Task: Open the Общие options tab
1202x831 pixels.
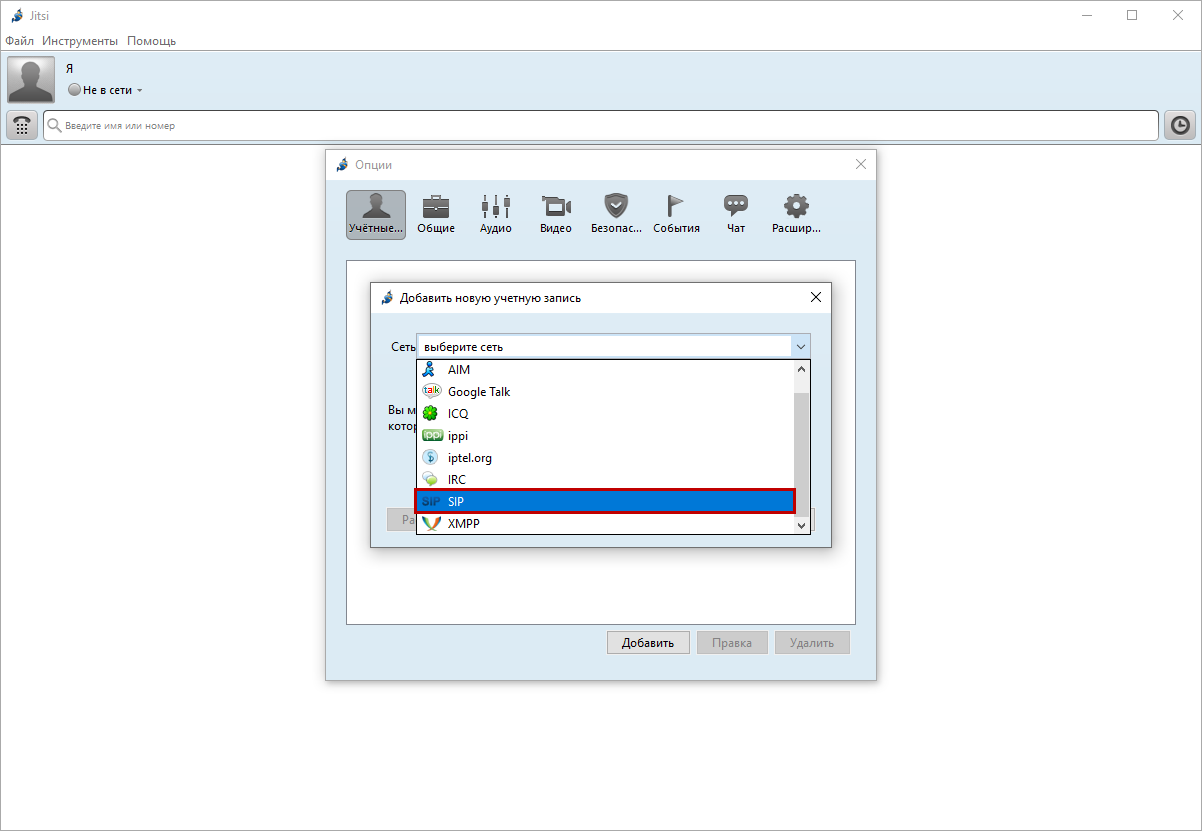Action: [x=436, y=215]
